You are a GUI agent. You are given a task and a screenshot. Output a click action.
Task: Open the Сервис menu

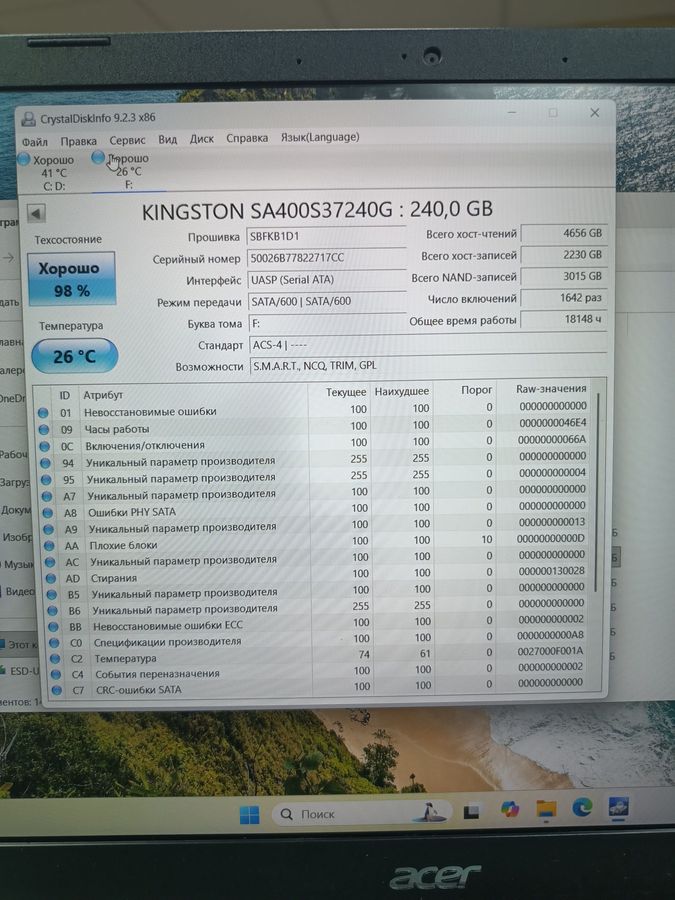pyautogui.click(x=127, y=140)
